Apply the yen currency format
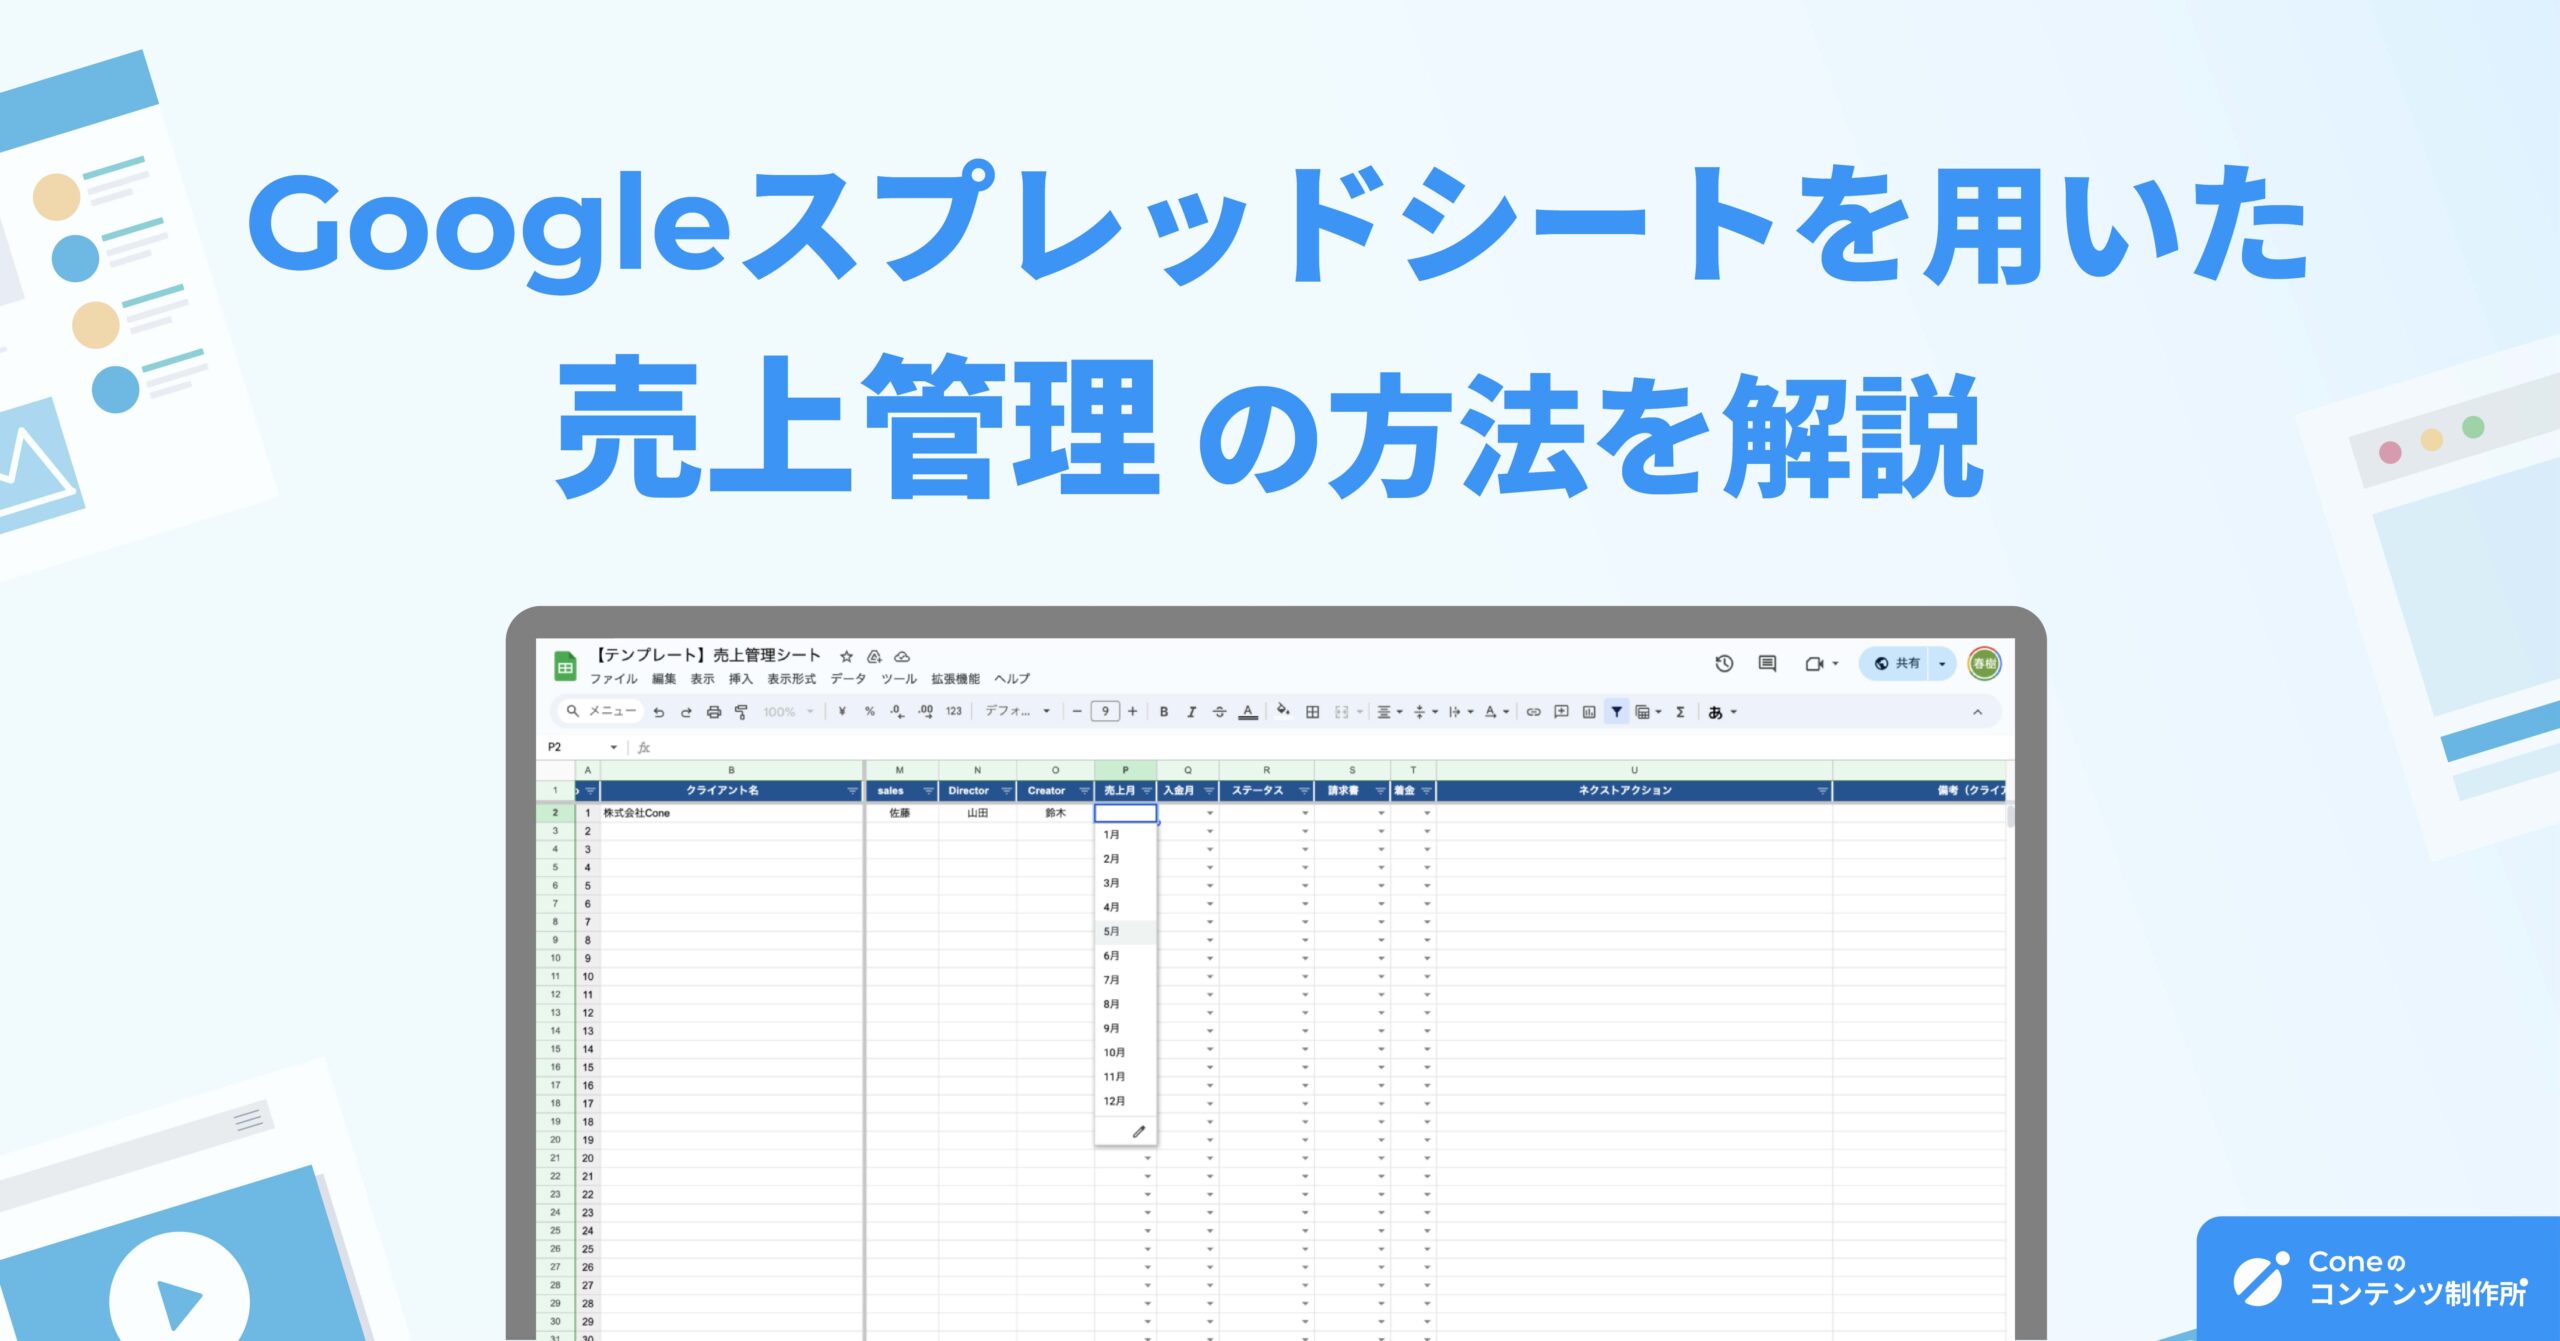Screen dimensions: 2560x1341 [842, 712]
